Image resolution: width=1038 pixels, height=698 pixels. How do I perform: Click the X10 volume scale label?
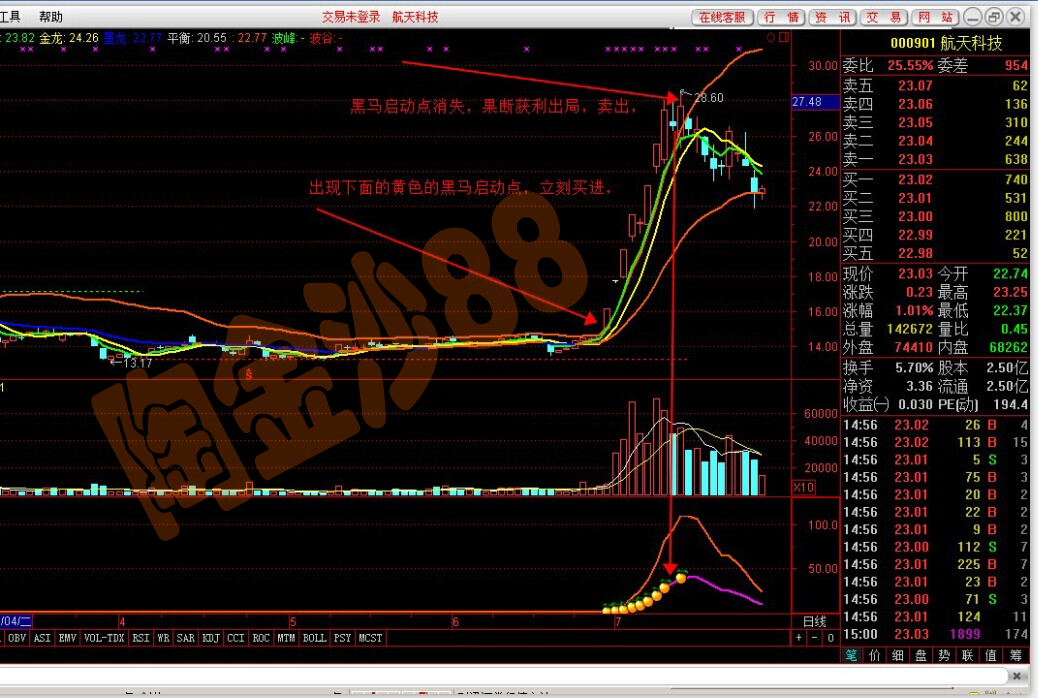click(x=801, y=486)
